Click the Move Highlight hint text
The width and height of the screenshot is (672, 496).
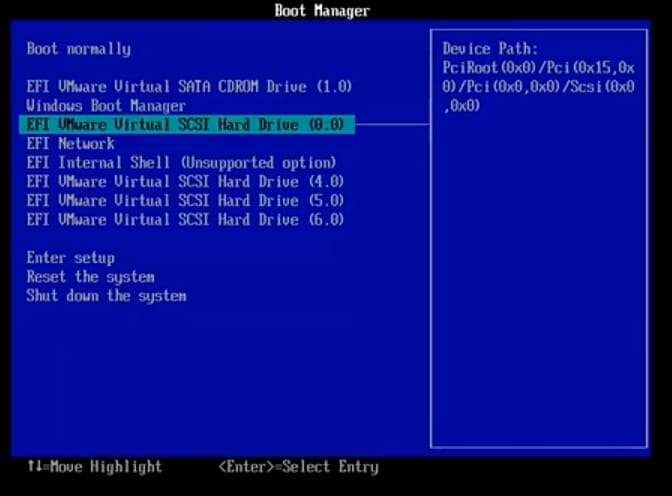tap(95, 466)
